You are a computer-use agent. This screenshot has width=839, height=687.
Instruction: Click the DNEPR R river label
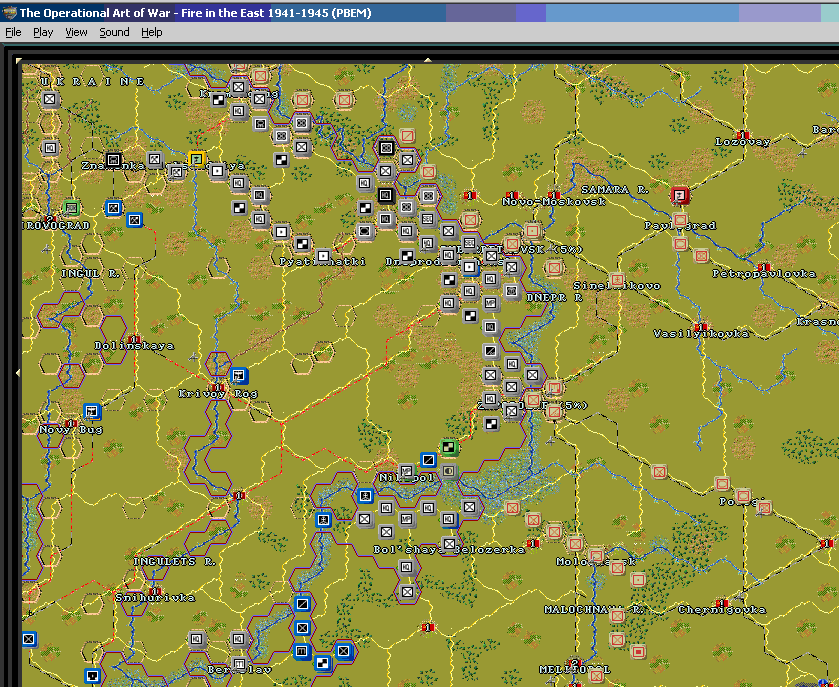tap(554, 297)
